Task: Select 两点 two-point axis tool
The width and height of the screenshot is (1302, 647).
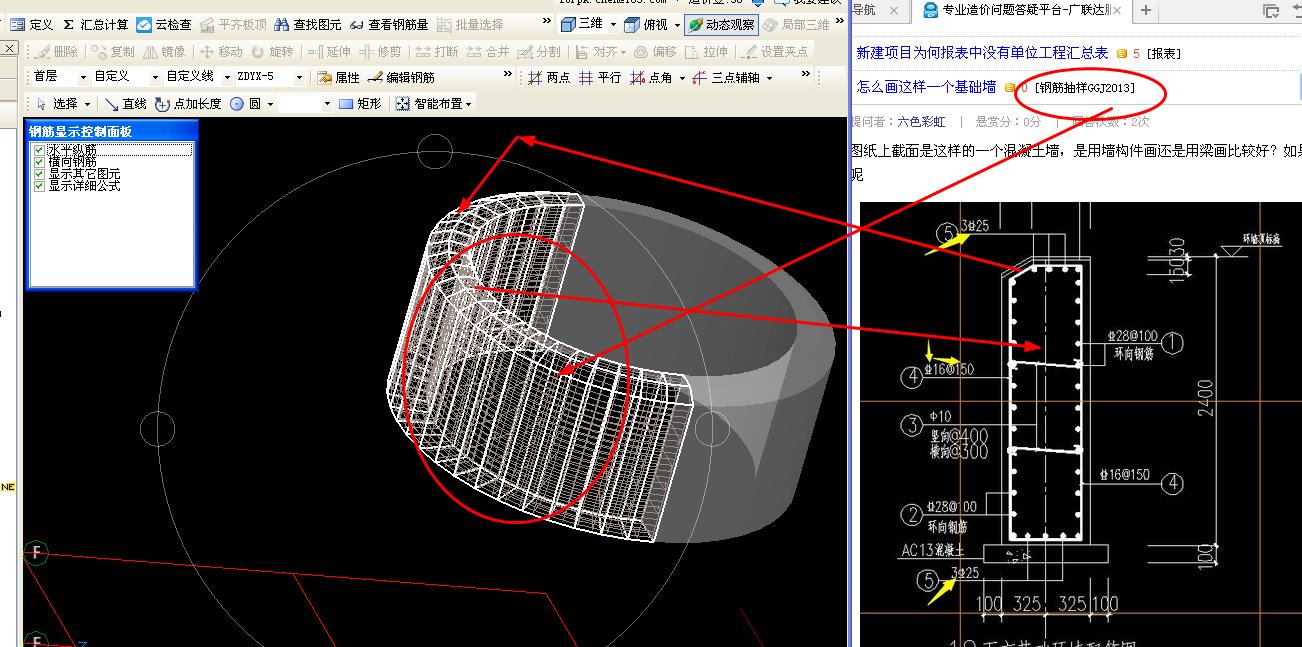Action: tap(549, 77)
